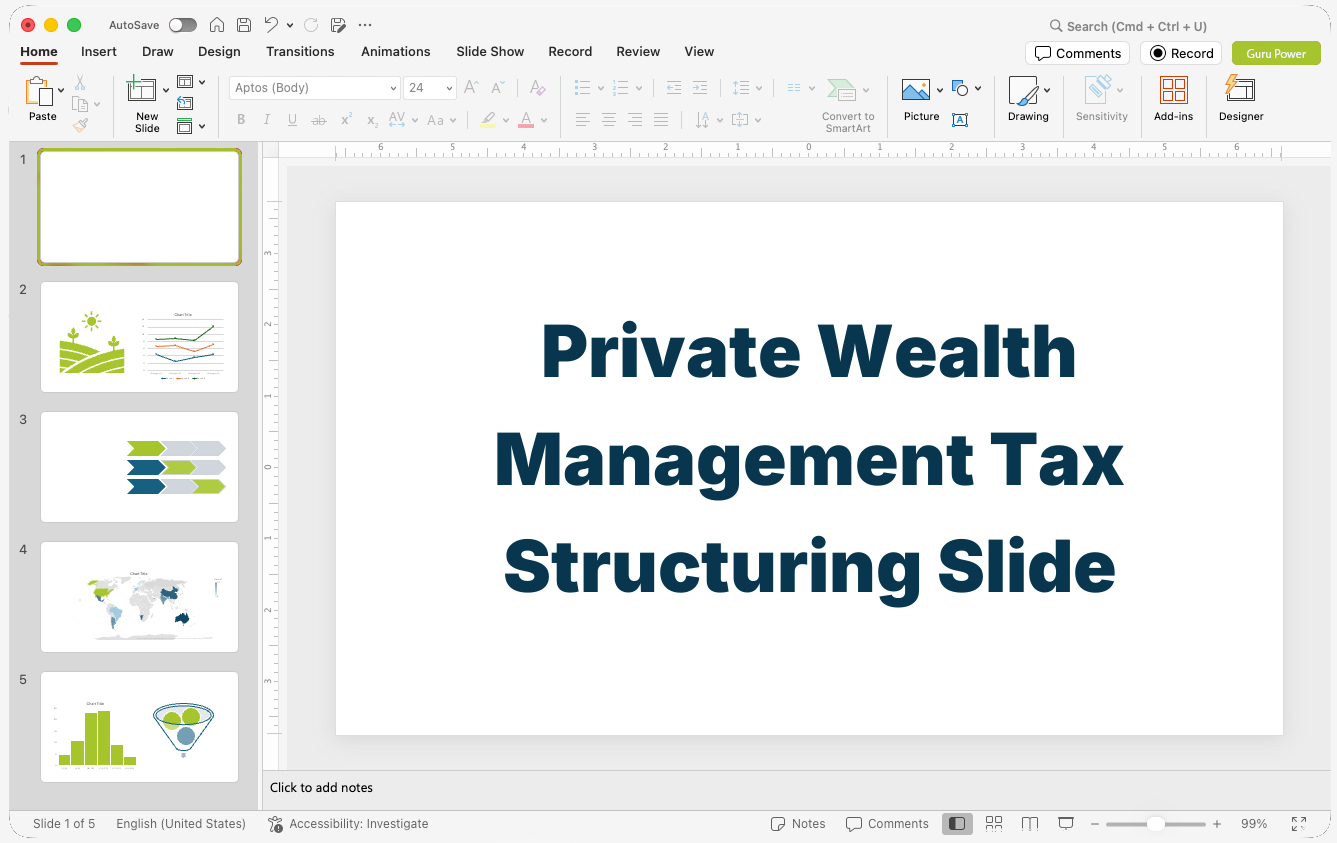1337x843 pixels.
Task: Click the Redo icon
Action: (311, 25)
